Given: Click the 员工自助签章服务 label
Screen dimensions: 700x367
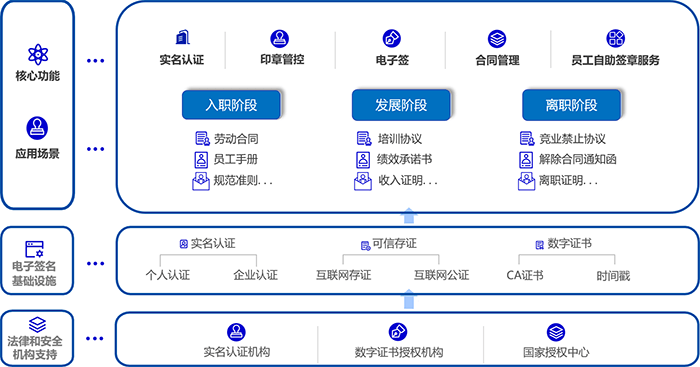Looking at the screenshot, I should (x=616, y=60).
